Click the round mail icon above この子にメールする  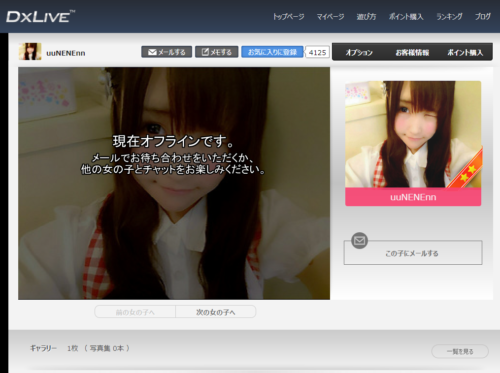[359, 240]
